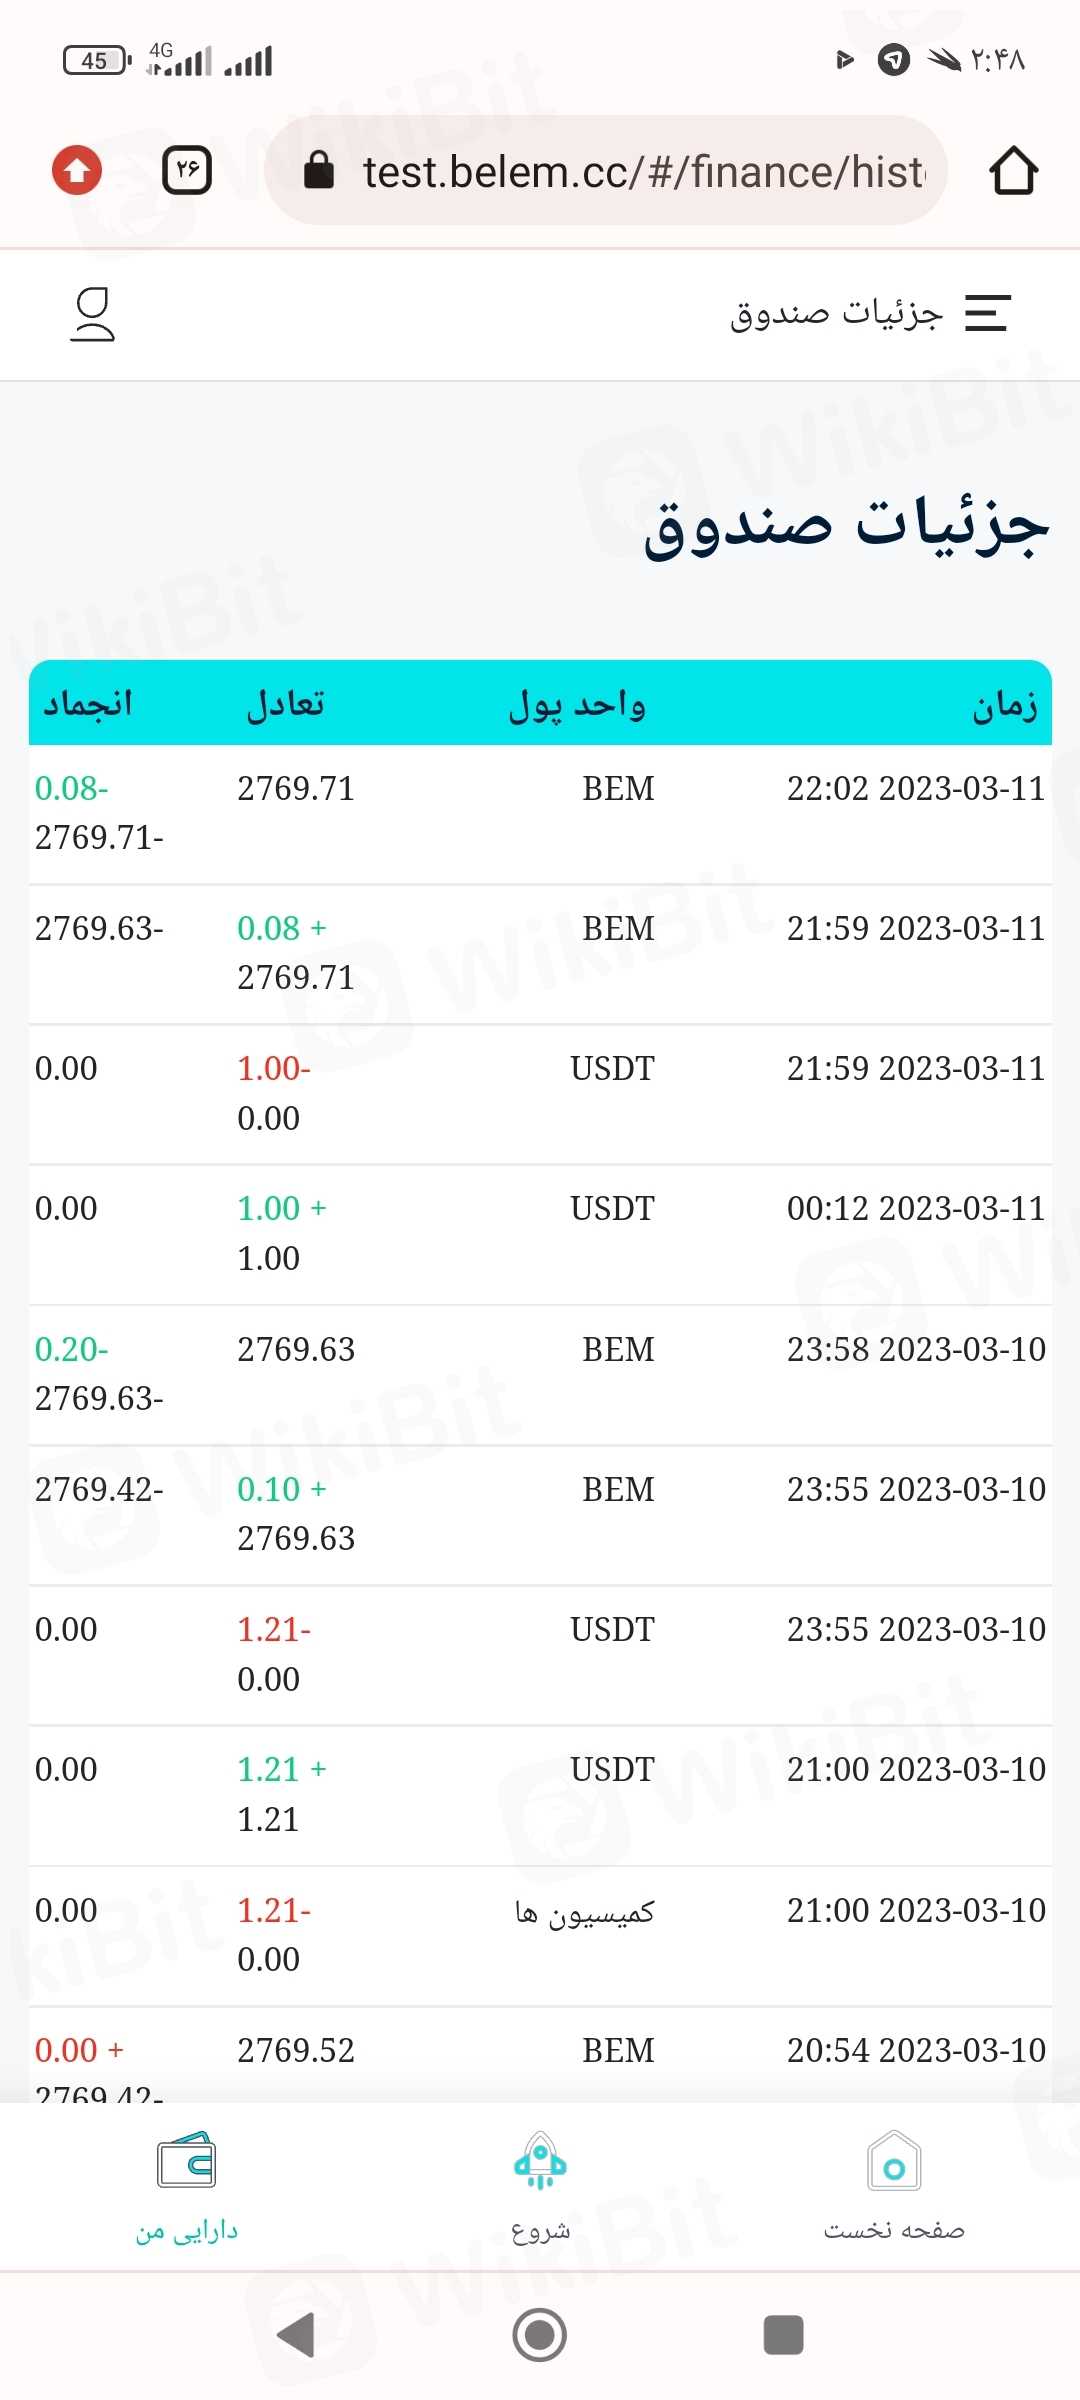Switch to the شروع tab

pyautogui.click(x=540, y=2231)
